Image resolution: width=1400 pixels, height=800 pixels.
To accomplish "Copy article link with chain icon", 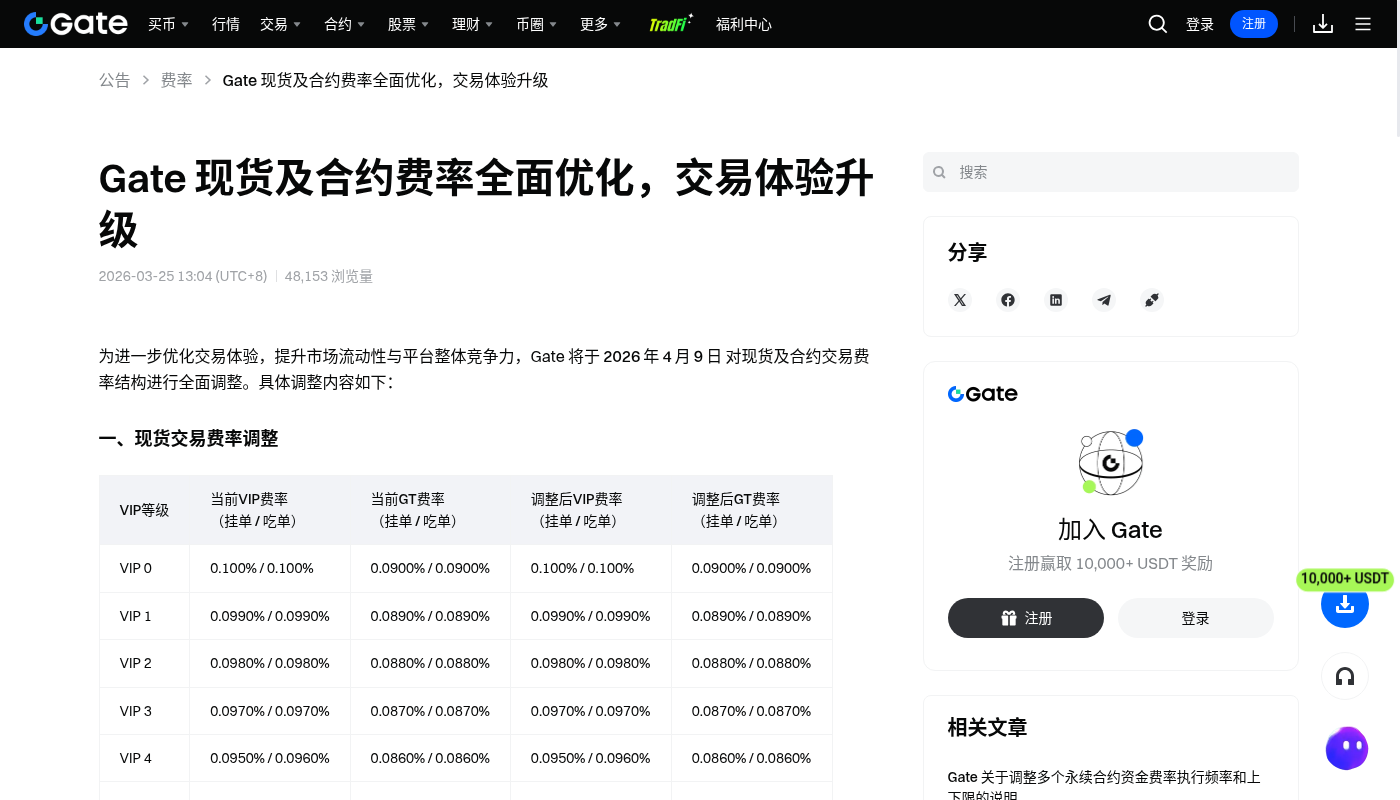I will [1152, 300].
